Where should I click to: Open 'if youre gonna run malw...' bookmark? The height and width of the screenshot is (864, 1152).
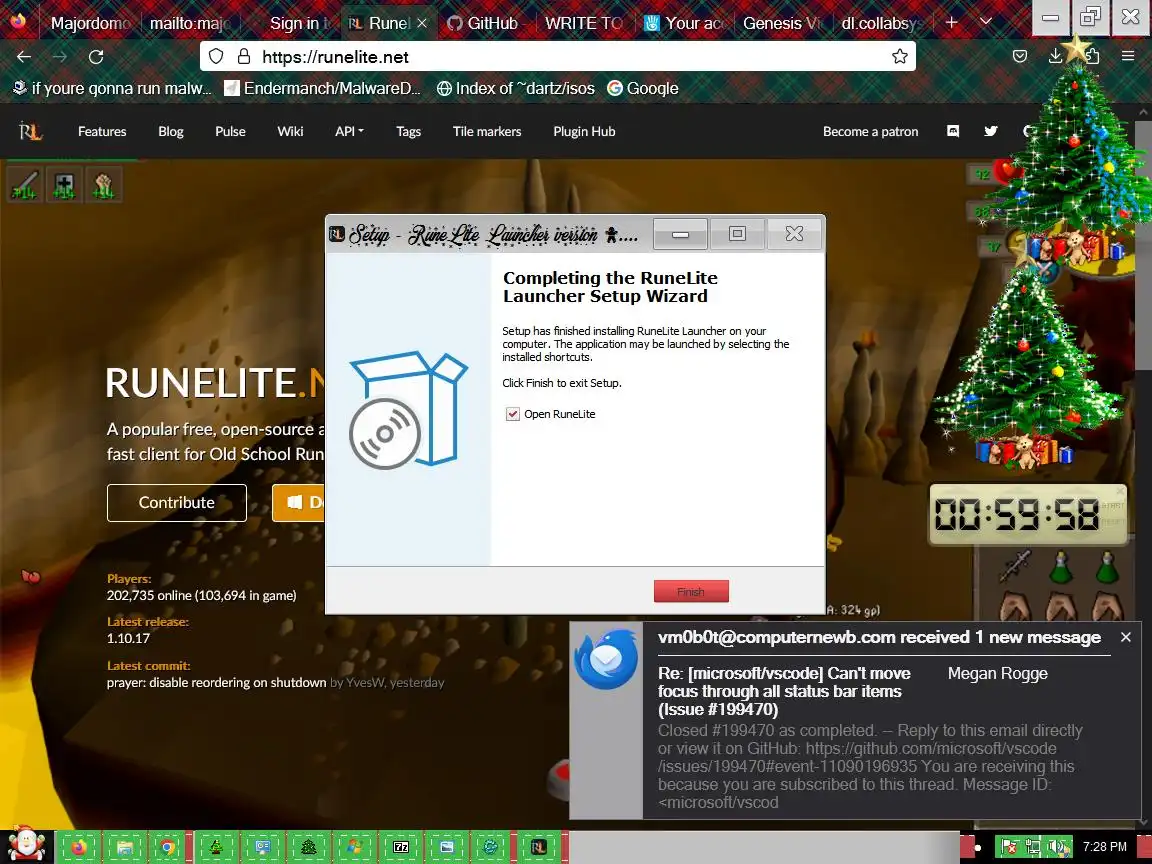coord(112,88)
